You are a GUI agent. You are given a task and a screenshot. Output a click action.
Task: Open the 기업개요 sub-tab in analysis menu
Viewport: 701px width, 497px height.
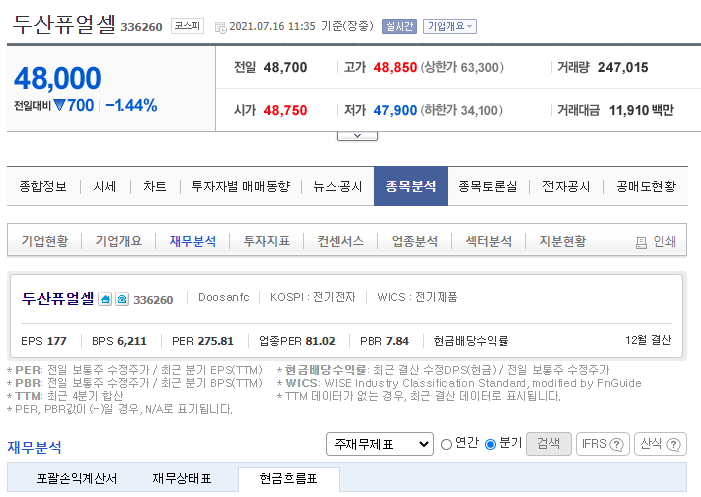[x=118, y=241]
